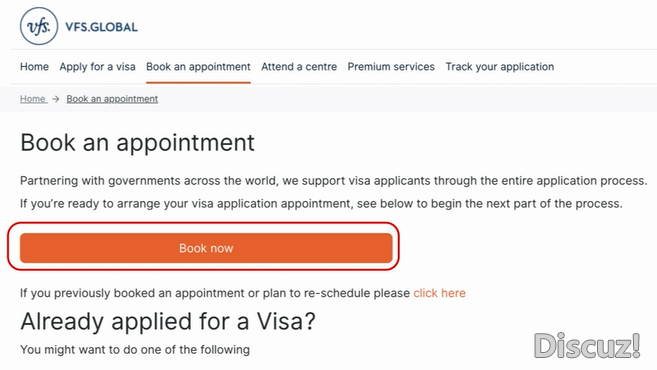Follow the orange click here link

click(x=440, y=293)
